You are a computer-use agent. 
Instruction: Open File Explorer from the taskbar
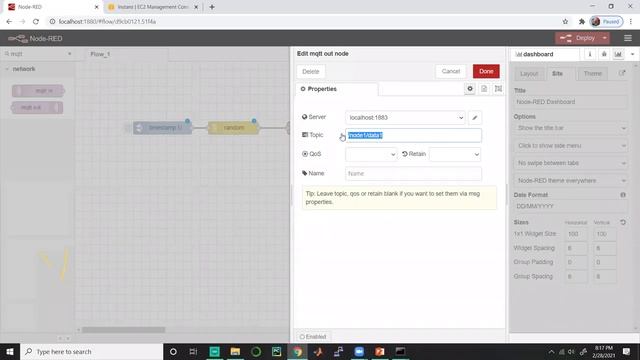point(235,351)
